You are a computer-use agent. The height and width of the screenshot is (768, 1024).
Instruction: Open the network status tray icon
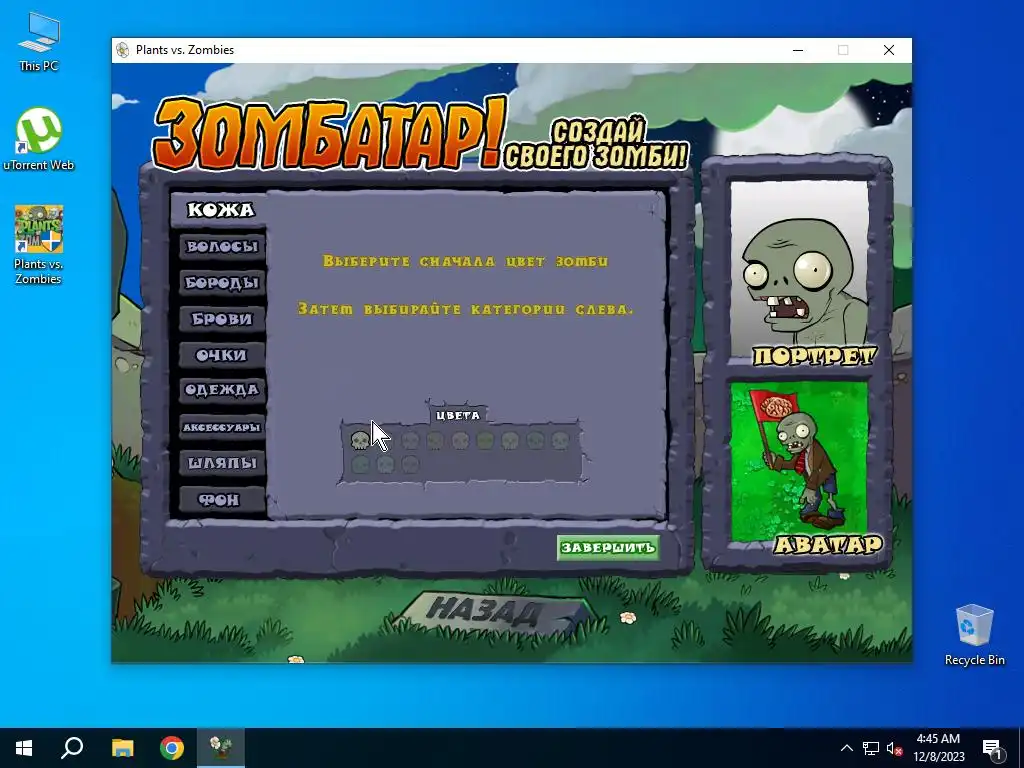[871, 748]
